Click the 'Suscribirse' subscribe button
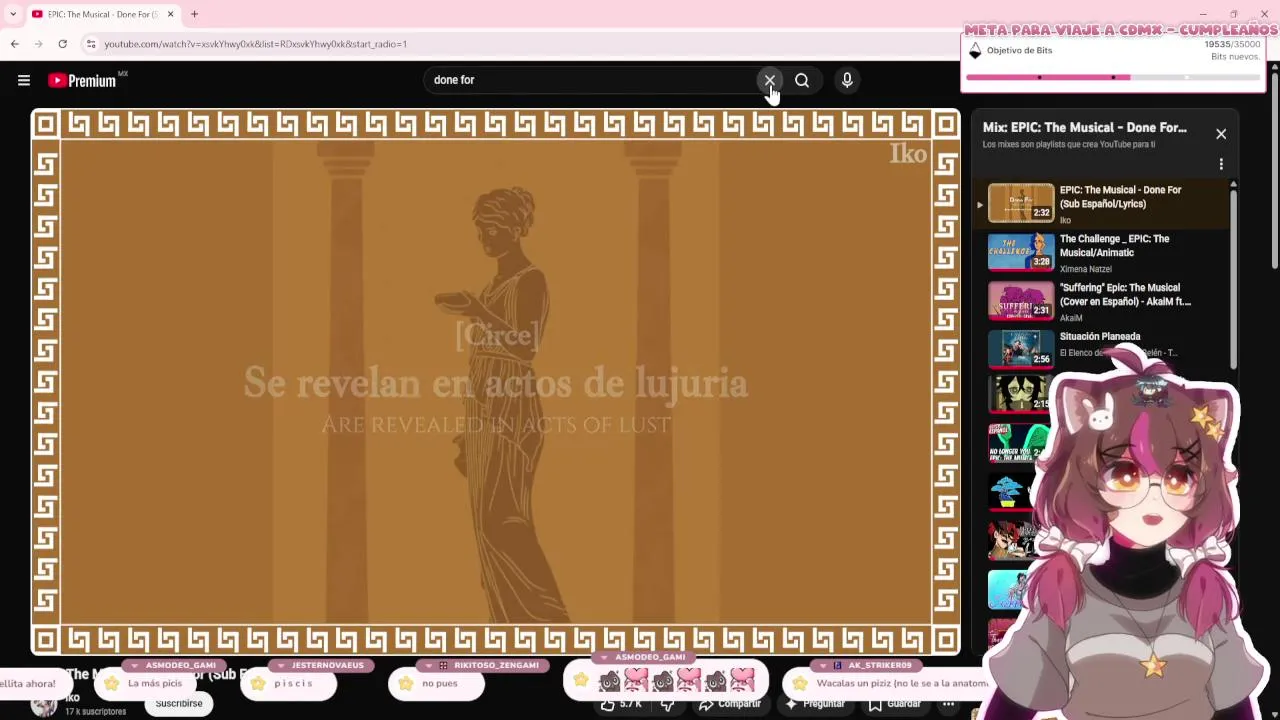This screenshot has width=1280, height=720. [x=179, y=704]
